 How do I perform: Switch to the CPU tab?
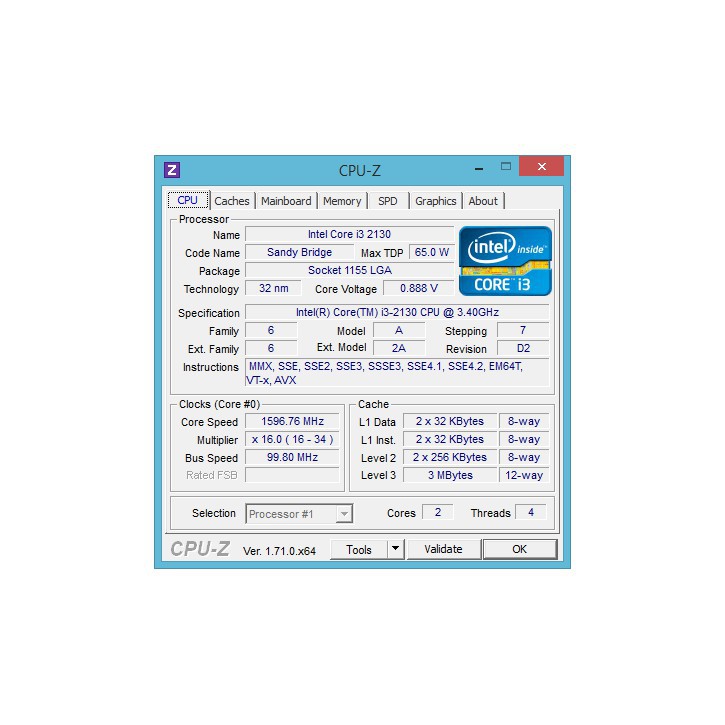point(188,200)
